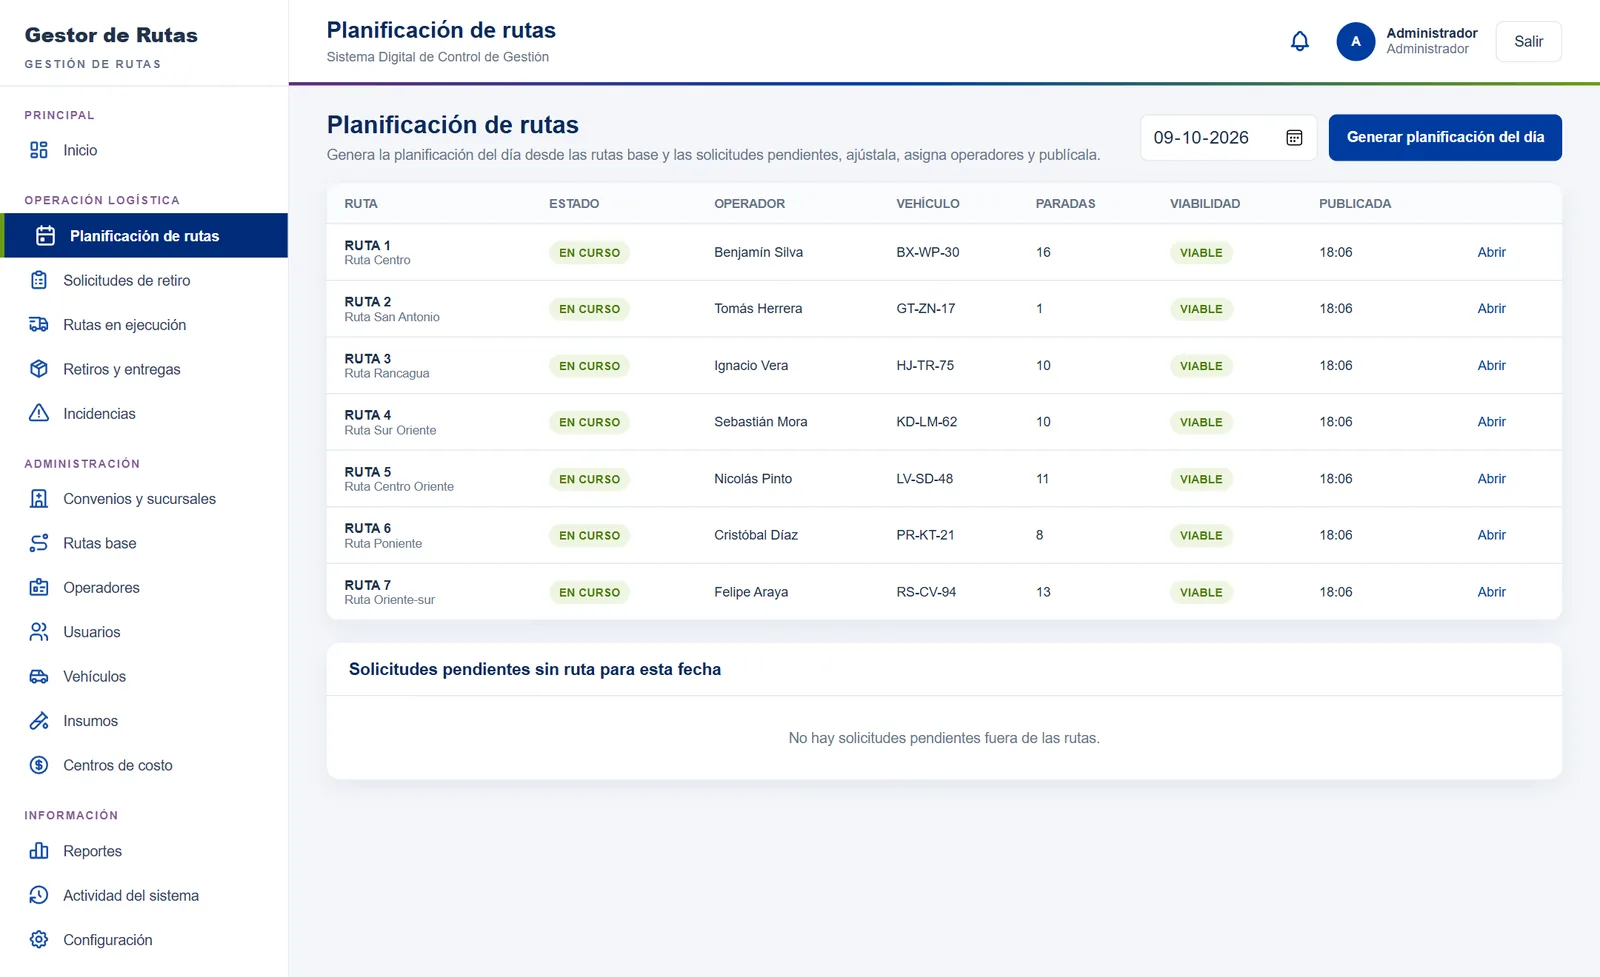Screen dimensions: 1600x977
Task: Click the Salir logout button
Action: pyautogui.click(x=1528, y=41)
